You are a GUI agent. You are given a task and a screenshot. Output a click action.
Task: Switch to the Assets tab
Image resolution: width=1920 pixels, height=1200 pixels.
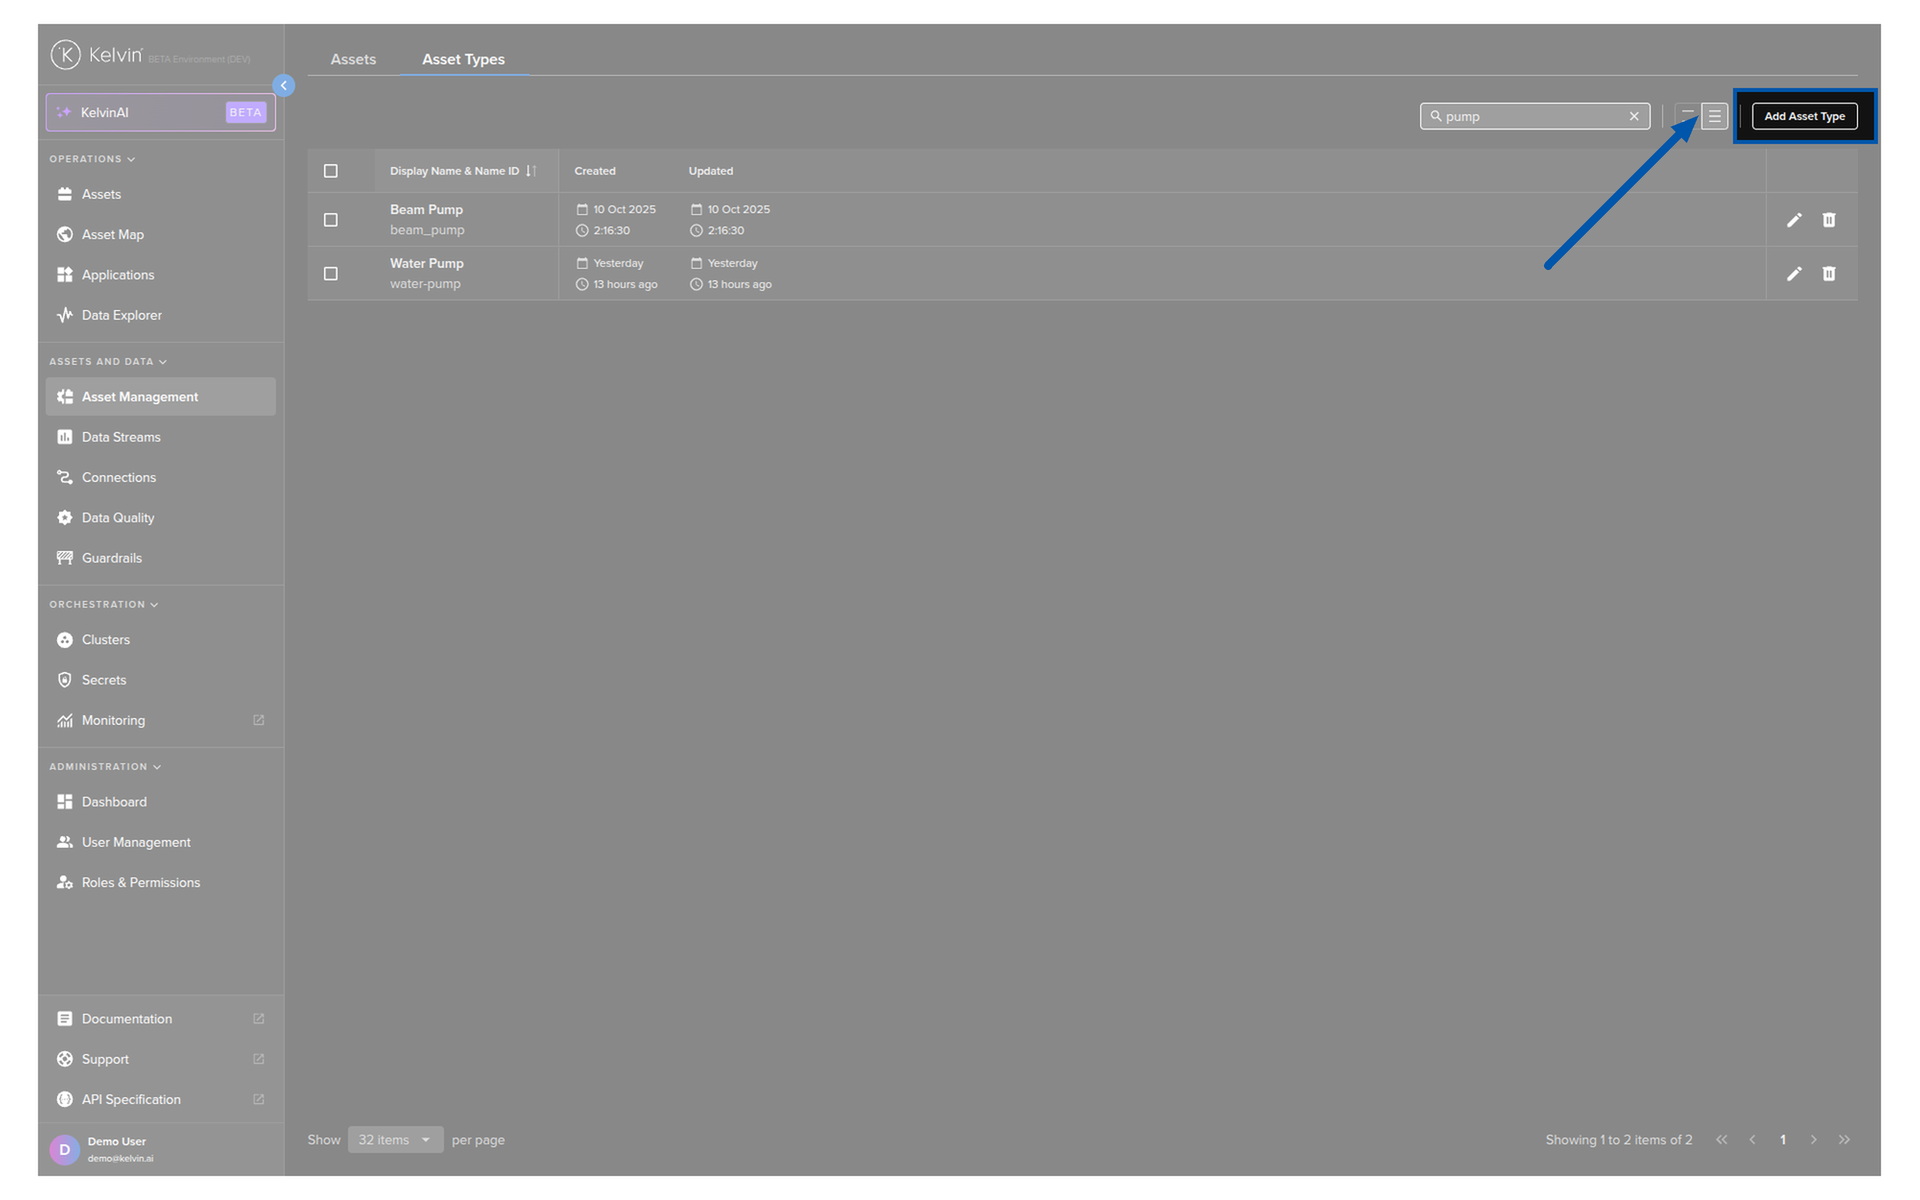(353, 59)
